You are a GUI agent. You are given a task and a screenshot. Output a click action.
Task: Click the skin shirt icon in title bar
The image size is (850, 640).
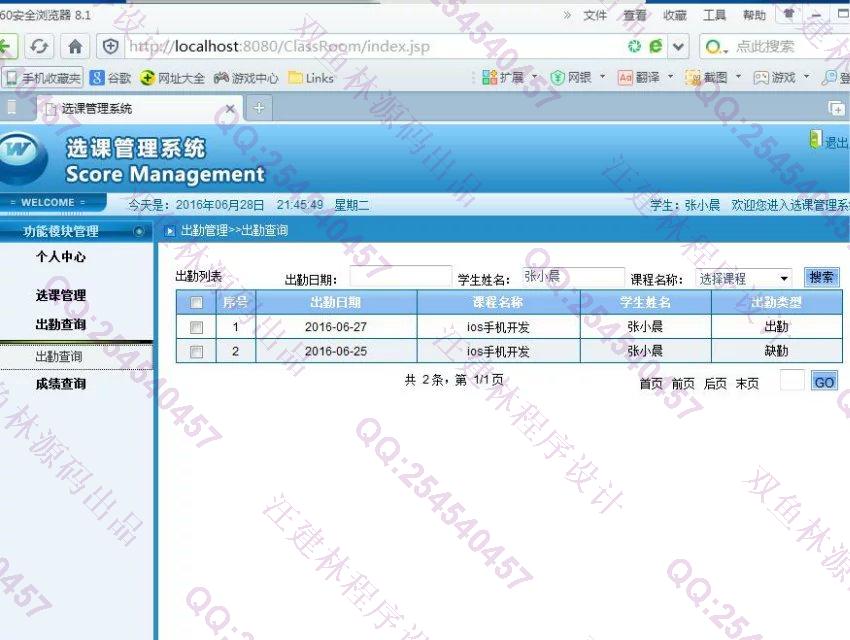(789, 14)
